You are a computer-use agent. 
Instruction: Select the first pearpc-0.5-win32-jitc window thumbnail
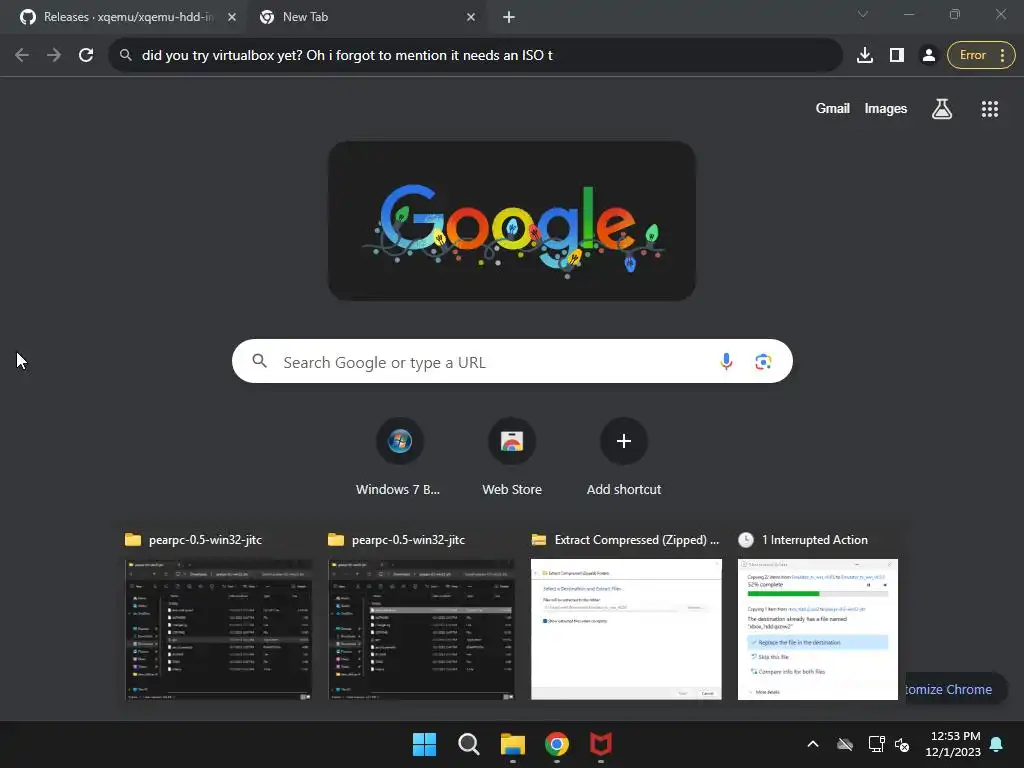point(219,630)
